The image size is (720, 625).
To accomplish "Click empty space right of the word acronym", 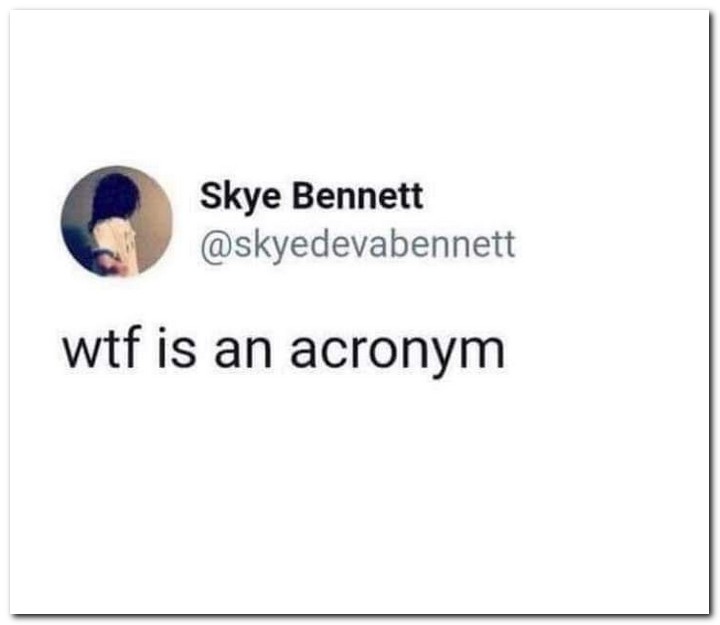I will [x=606, y=351].
